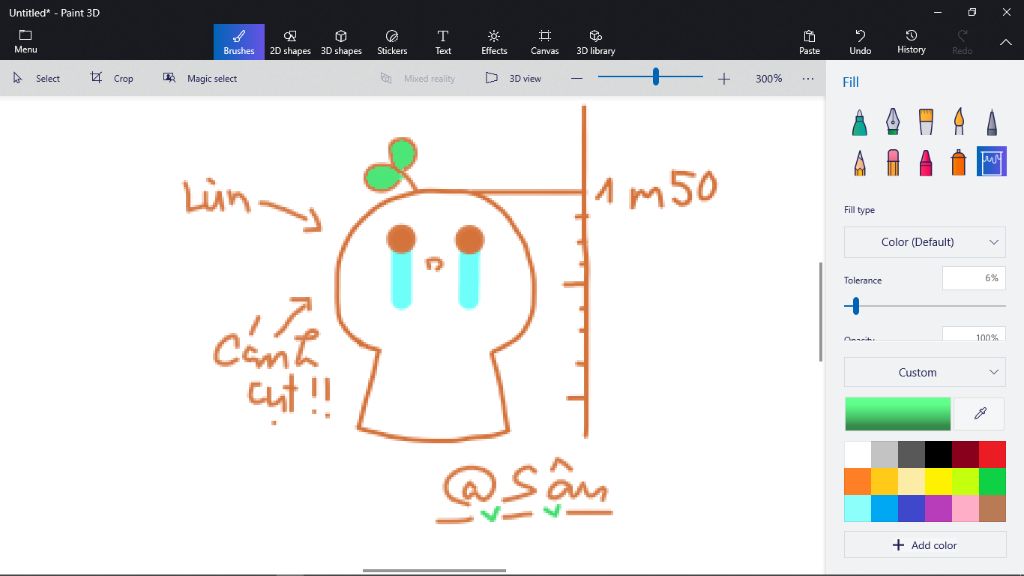Choose the pink color swatch
Viewport: 1024px width, 576px height.
click(965, 508)
